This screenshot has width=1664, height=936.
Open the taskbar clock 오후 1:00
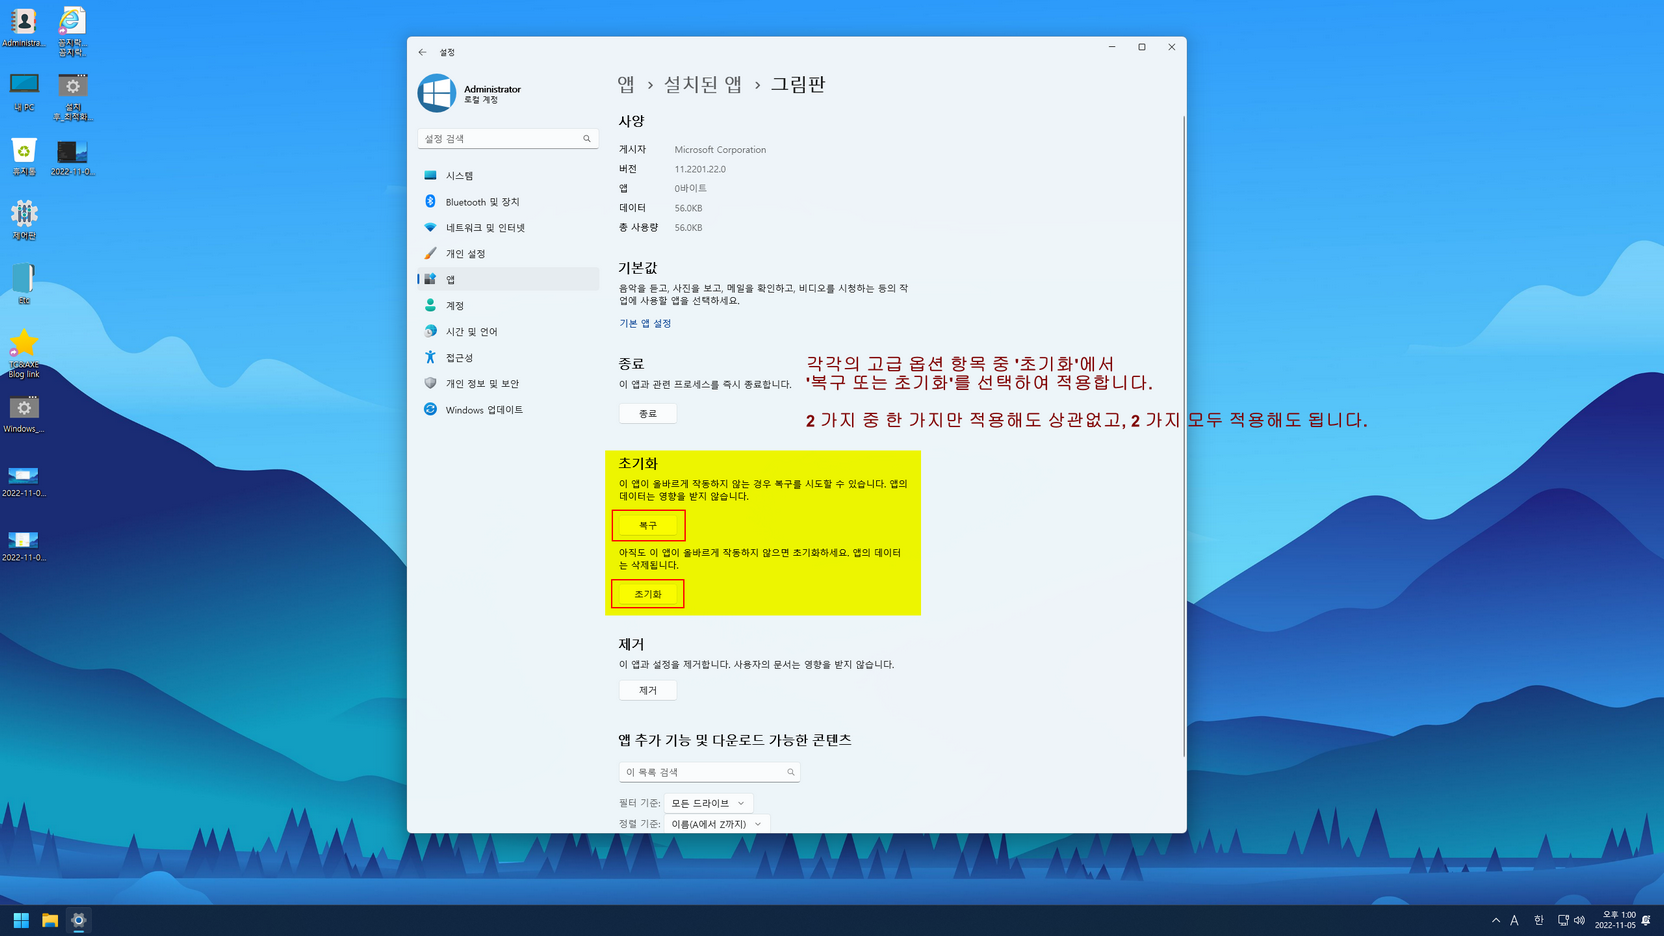pos(1615,920)
